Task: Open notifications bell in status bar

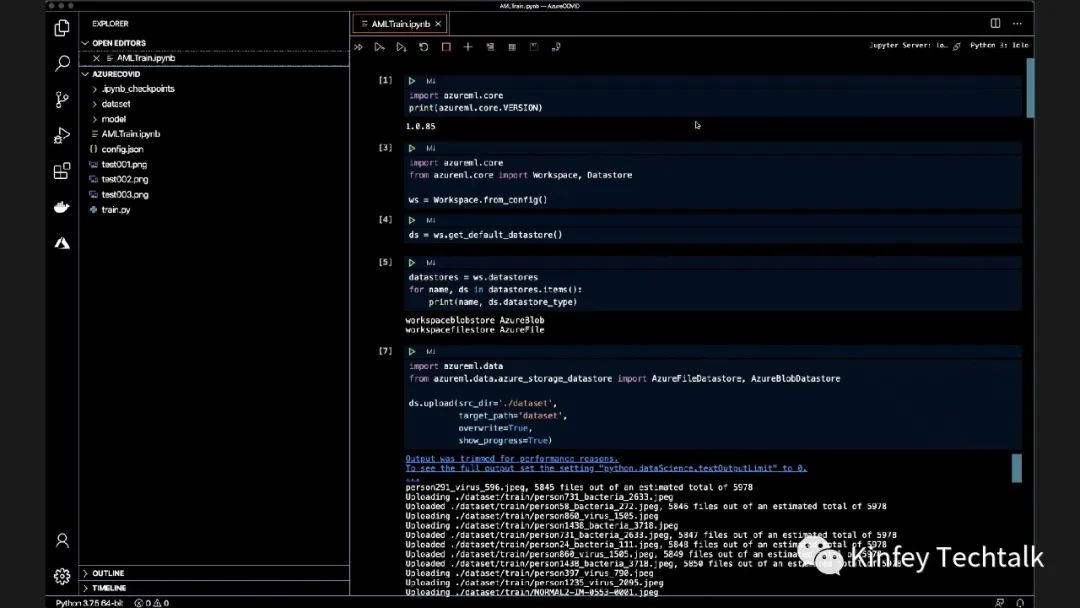Action: [x=1020, y=603]
